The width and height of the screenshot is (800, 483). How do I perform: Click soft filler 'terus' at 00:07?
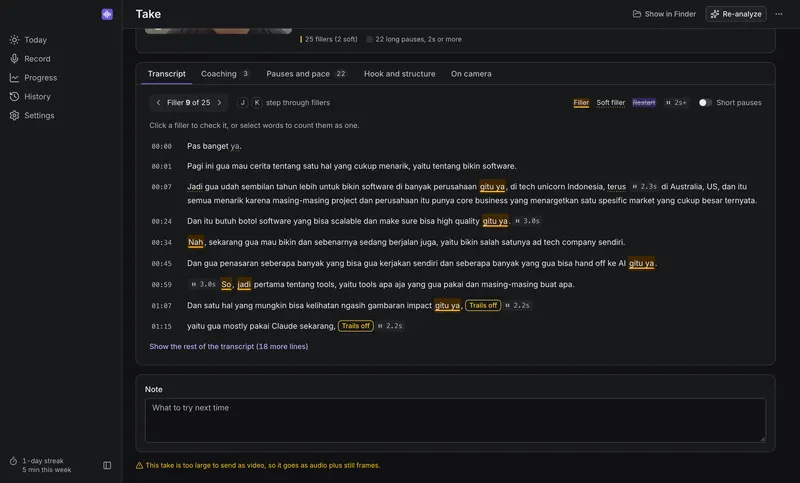pyautogui.click(x=616, y=187)
